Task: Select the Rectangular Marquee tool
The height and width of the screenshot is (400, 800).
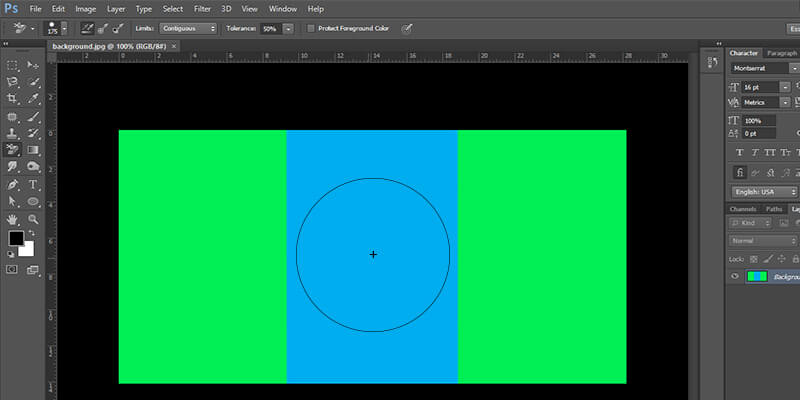Action: tap(12, 65)
